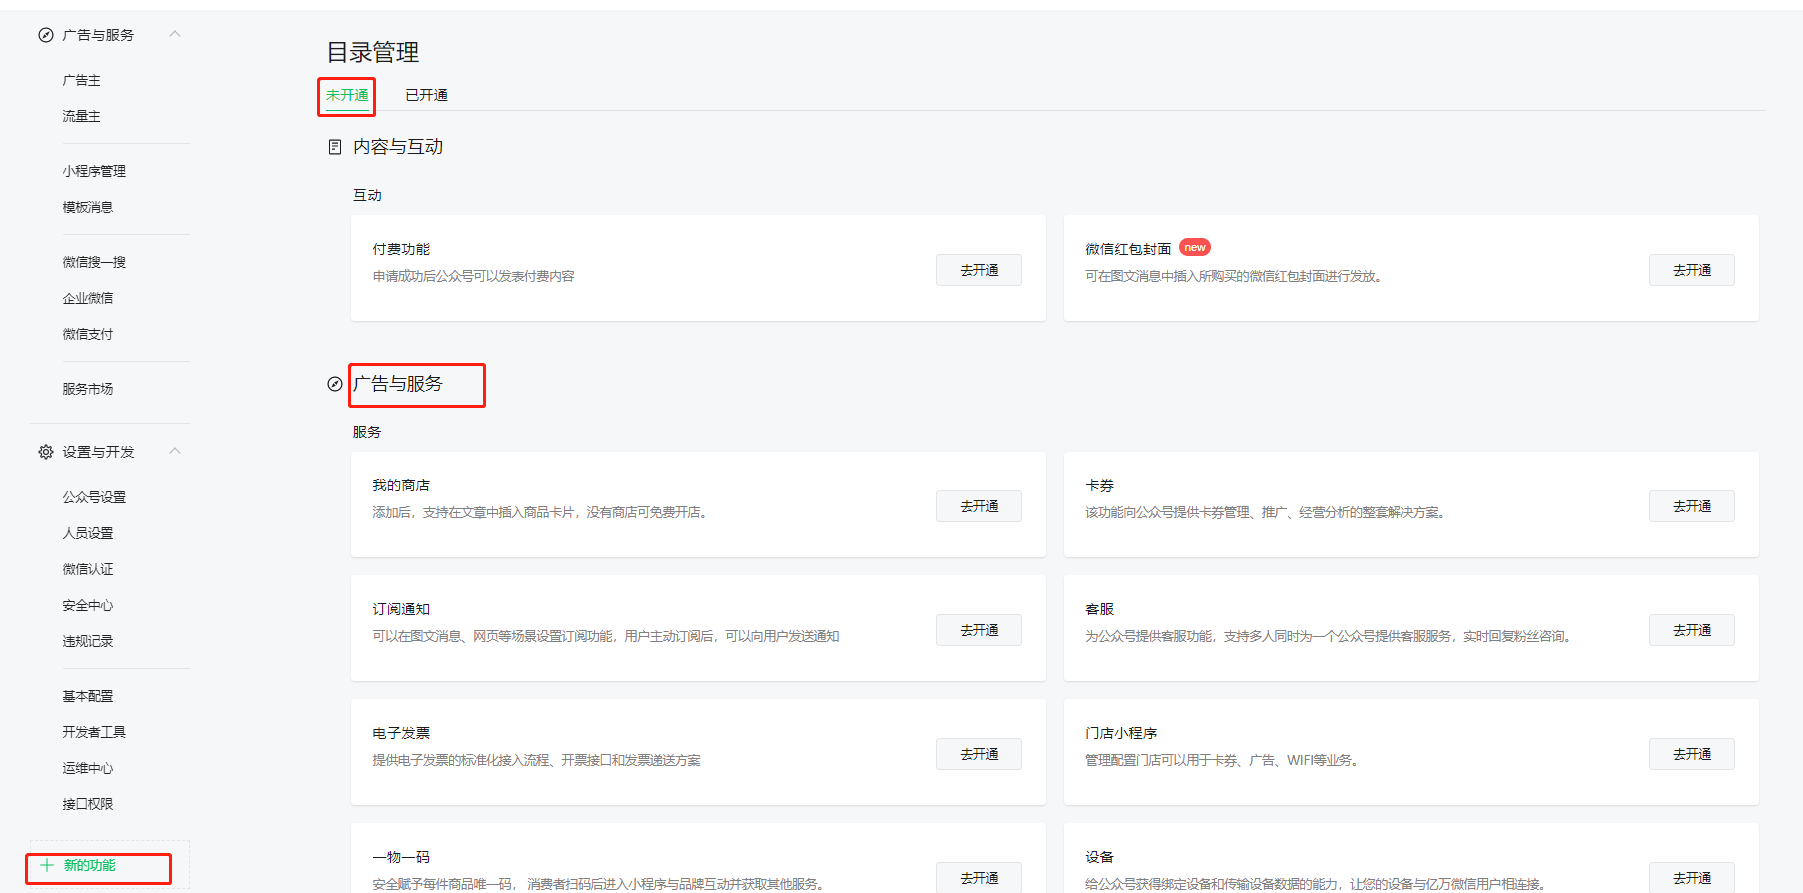Open 人员设置
Screen dimensions: 1803x893
click(x=88, y=533)
